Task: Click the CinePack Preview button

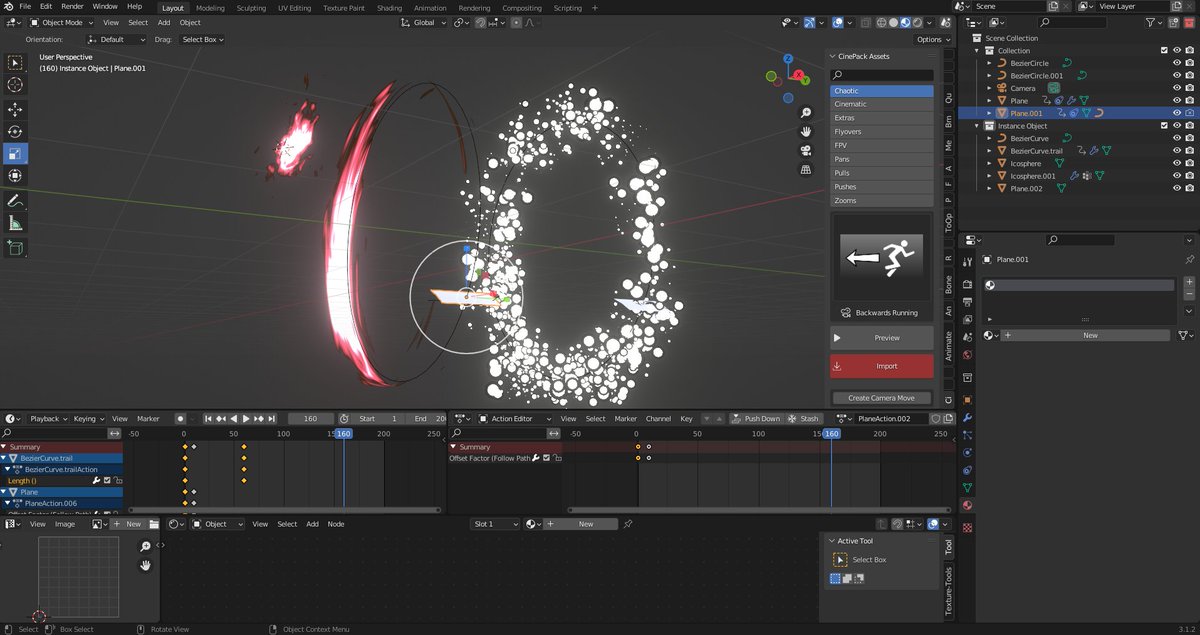Action: pyautogui.click(x=881, y=338)
